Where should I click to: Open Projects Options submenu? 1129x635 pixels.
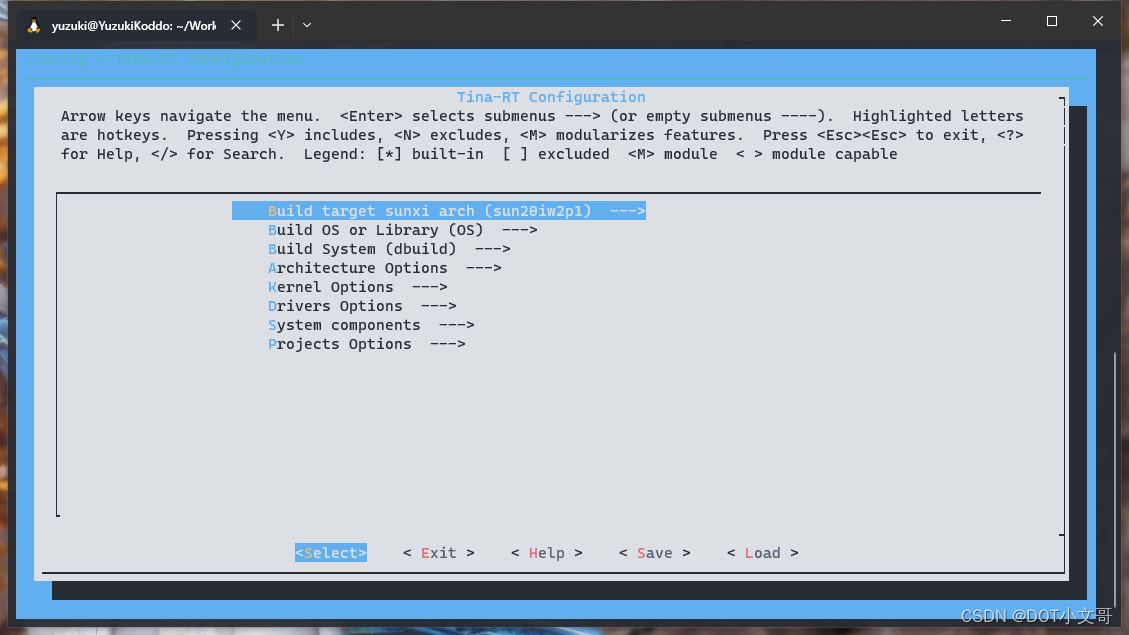[x=366, y=344]
